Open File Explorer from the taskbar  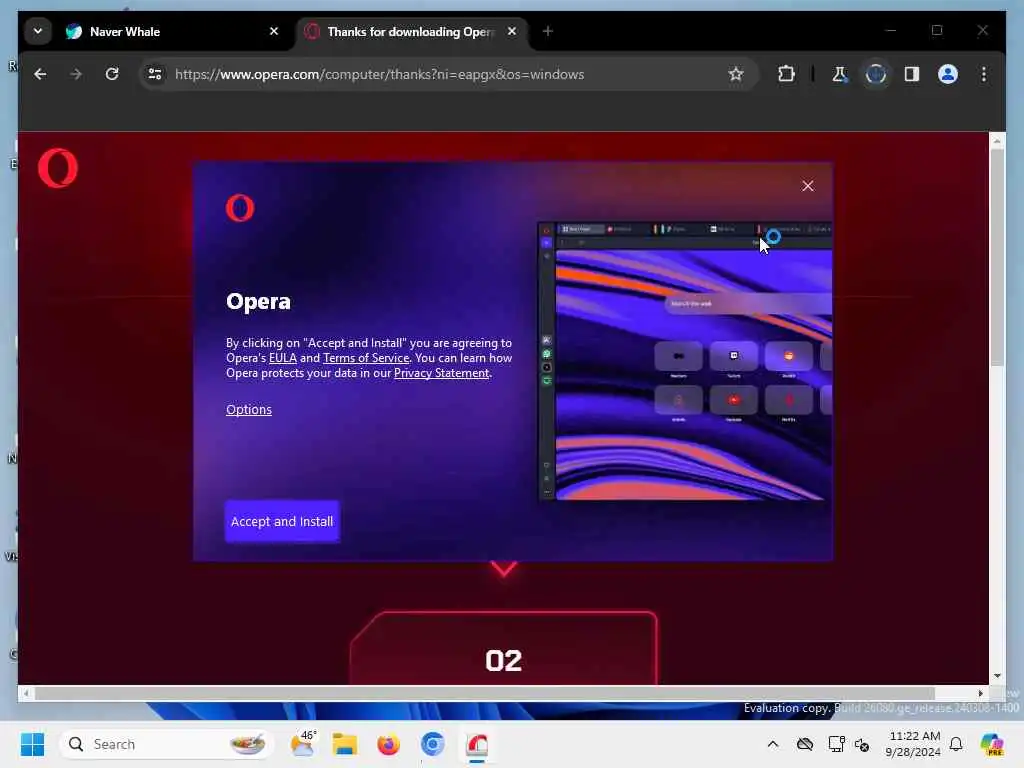[345, 744]
